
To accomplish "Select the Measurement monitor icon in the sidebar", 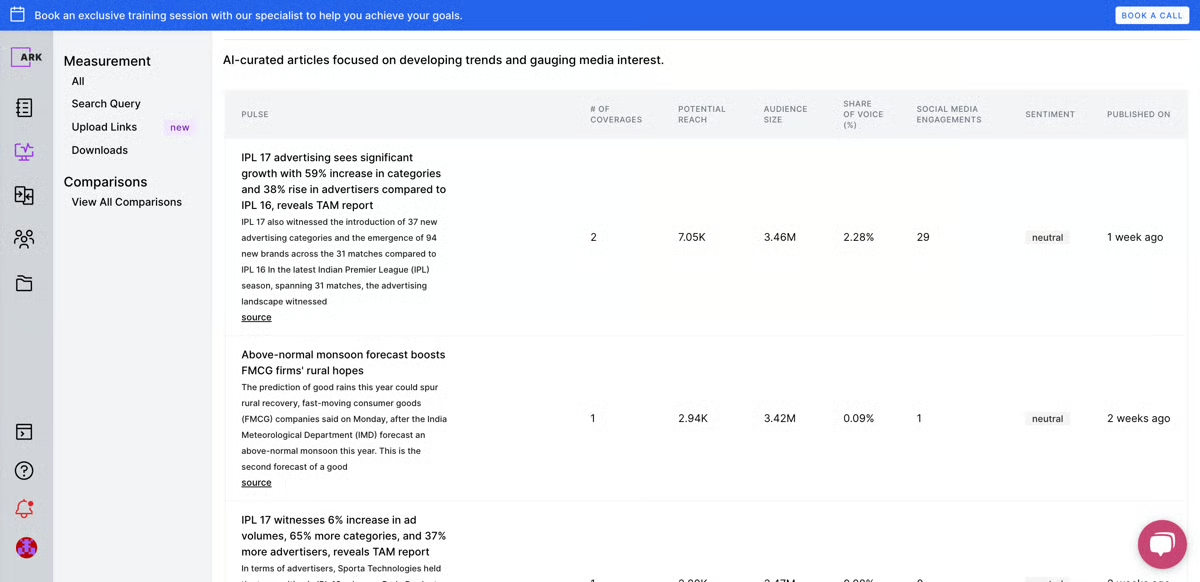I will 24,152.
